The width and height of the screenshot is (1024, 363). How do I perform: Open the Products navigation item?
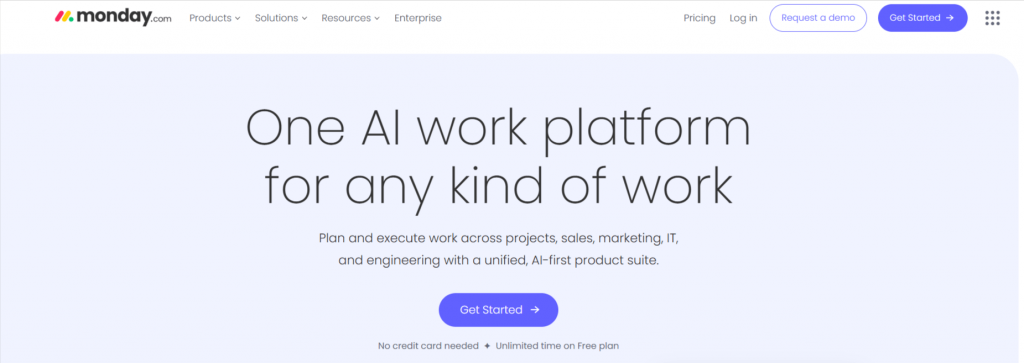(215, 18)
